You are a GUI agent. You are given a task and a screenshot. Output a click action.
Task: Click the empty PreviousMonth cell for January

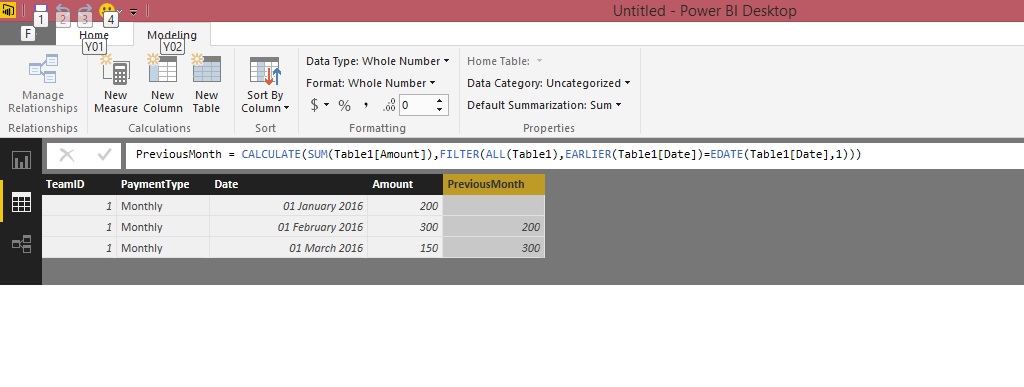pos(494,206)
